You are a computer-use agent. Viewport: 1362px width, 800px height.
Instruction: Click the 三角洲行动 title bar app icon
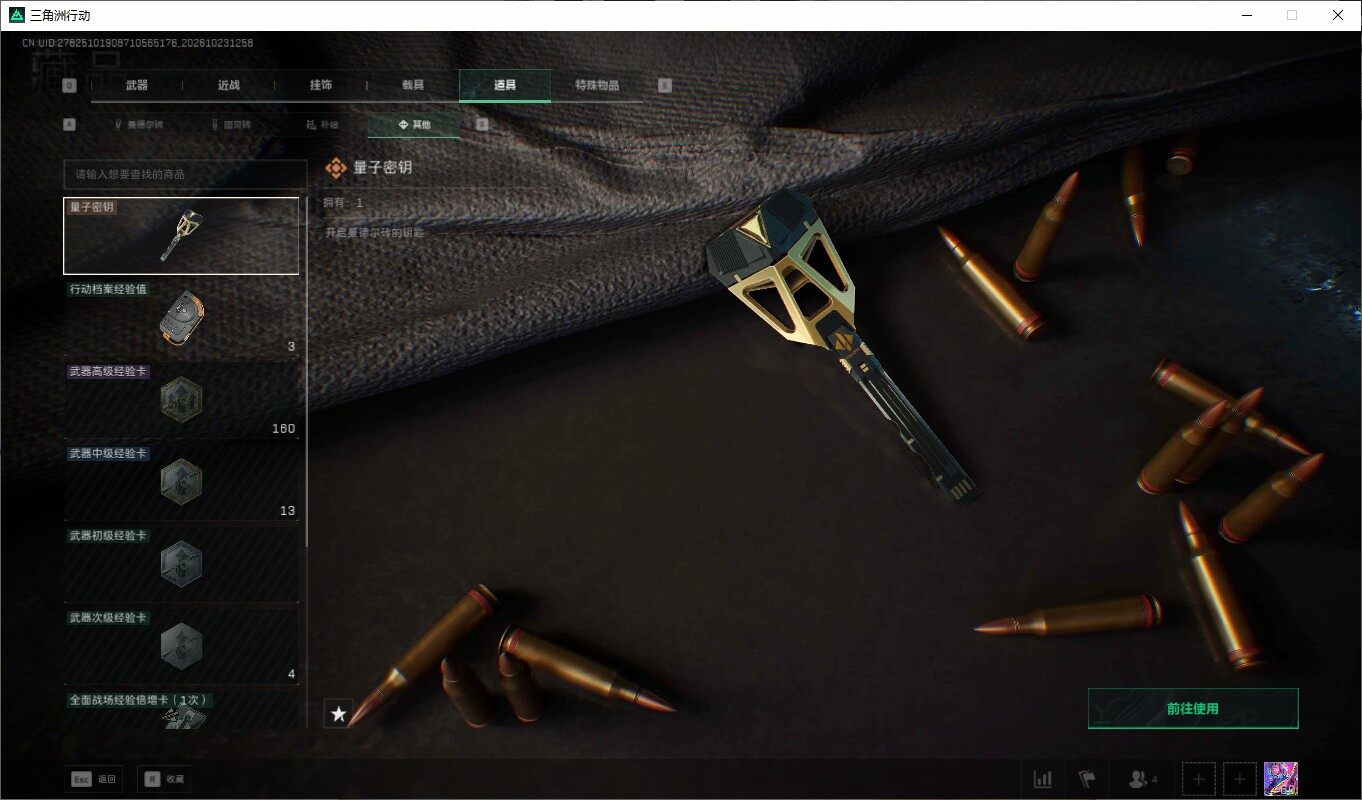[16, 15]
